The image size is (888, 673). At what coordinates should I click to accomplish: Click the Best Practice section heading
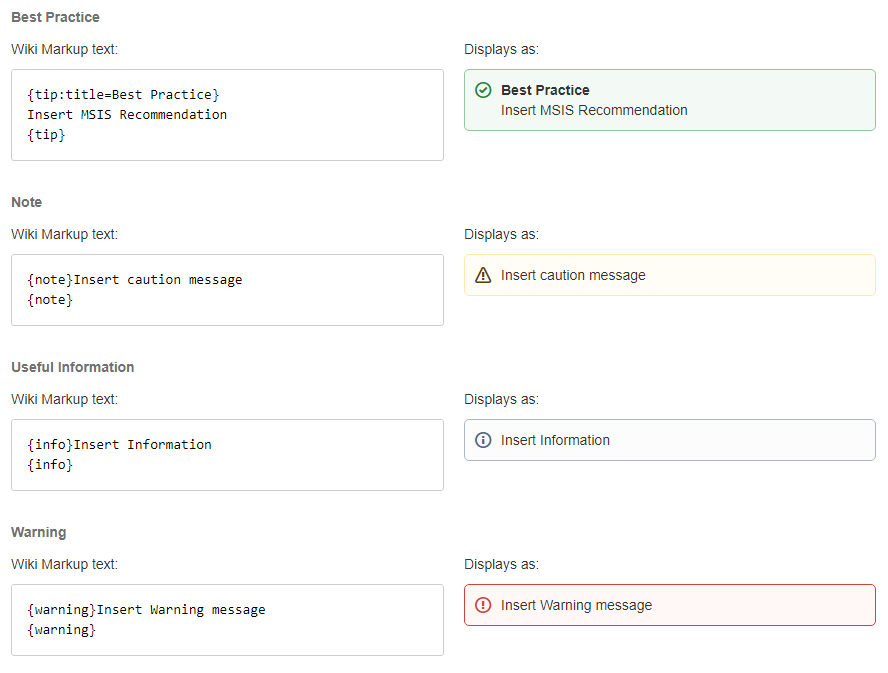55,17
